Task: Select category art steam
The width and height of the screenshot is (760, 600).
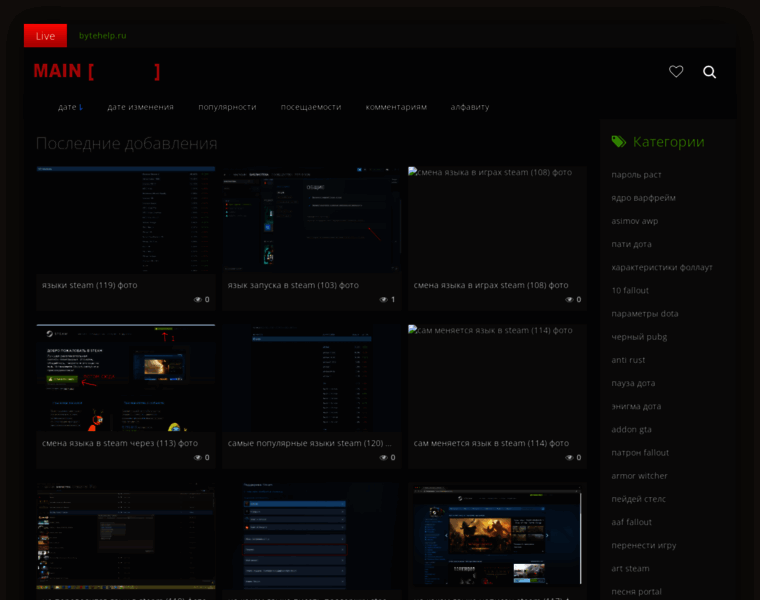Action: 630,568
